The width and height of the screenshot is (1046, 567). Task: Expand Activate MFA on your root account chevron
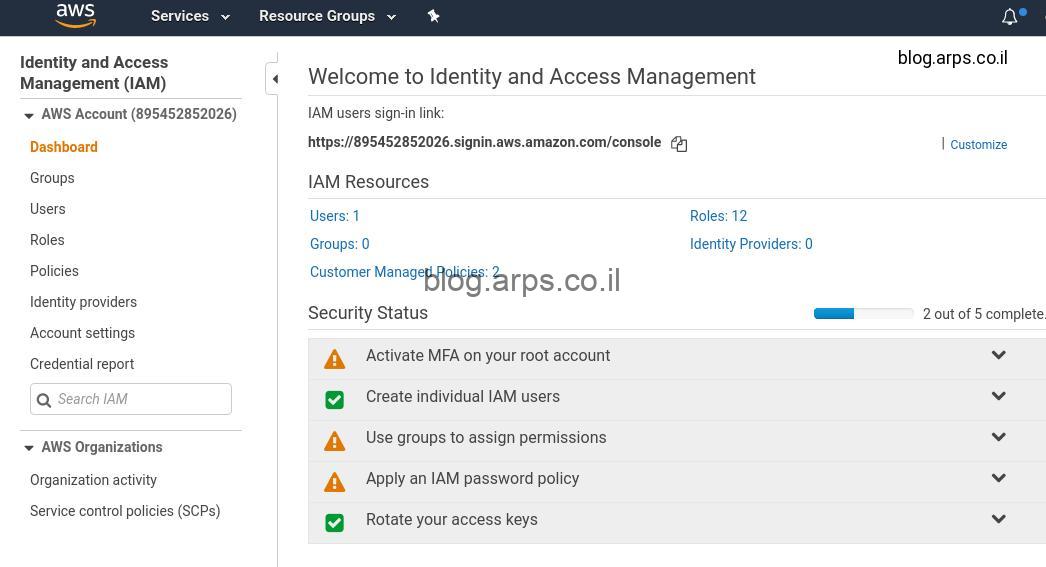tap(999, 355)
